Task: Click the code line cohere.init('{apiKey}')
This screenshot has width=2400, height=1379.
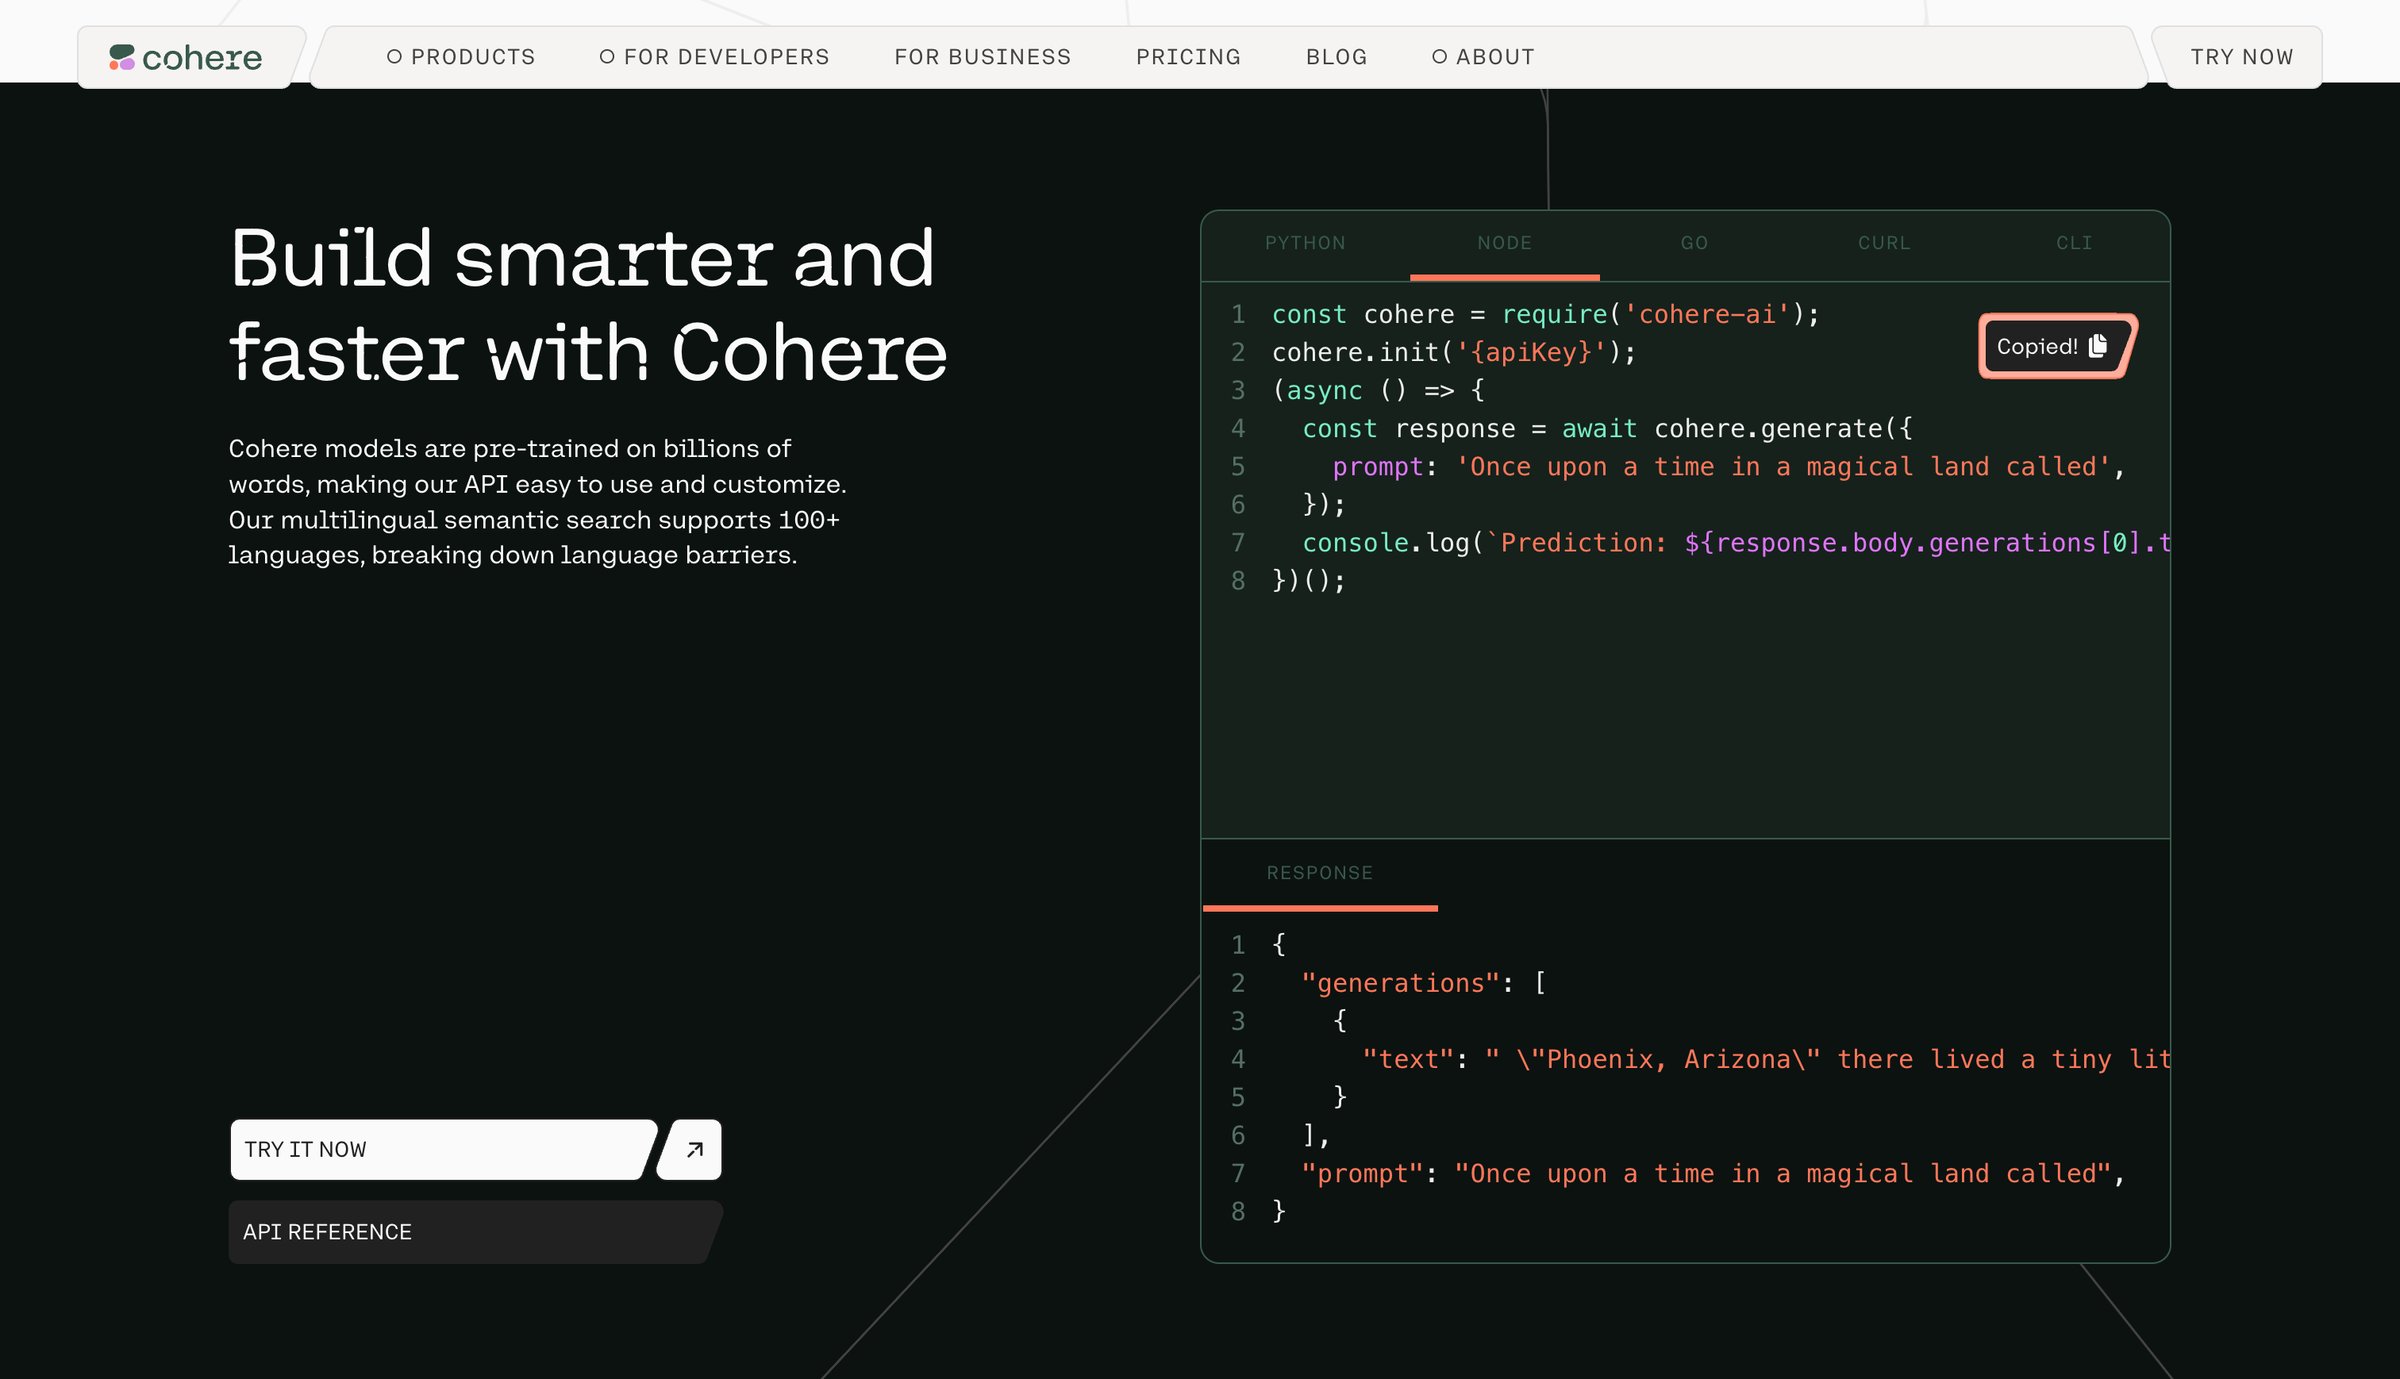Action: click(x=1453, y=352)
